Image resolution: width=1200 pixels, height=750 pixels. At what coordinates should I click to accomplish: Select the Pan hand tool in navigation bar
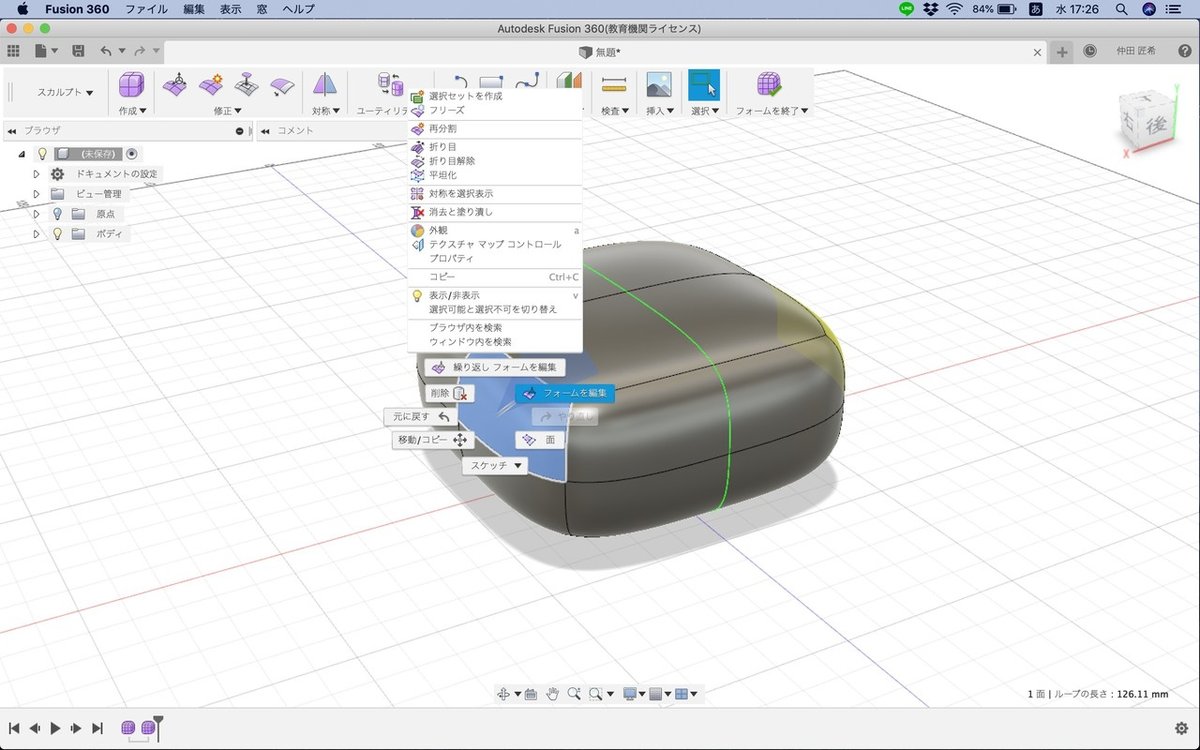click(552, 693)
